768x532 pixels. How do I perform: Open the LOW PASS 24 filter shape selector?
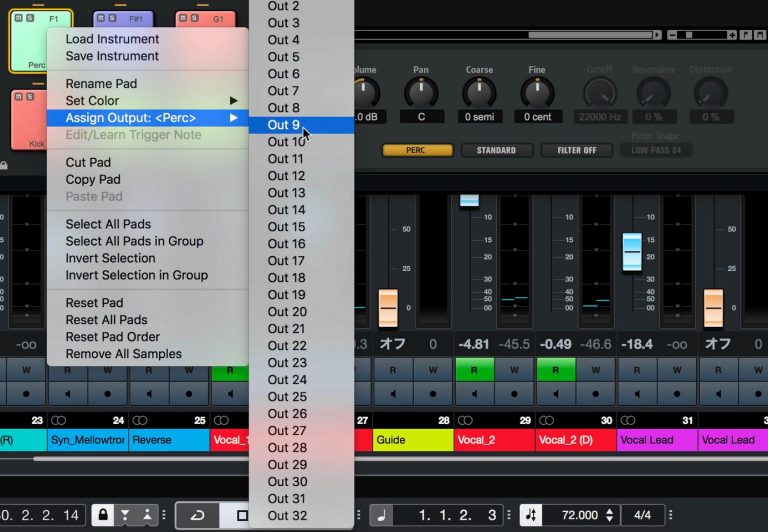coord(656,150)
